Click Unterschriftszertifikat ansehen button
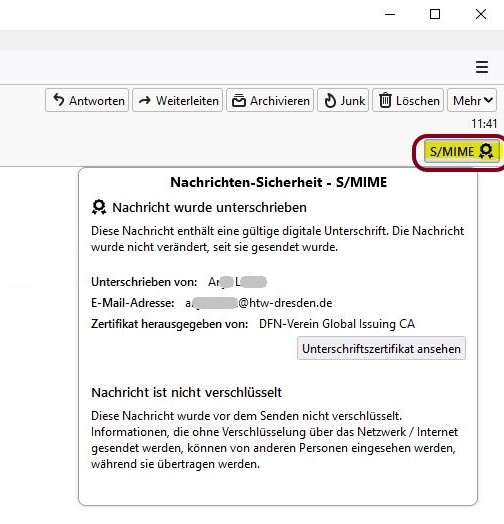 [381, 349]
